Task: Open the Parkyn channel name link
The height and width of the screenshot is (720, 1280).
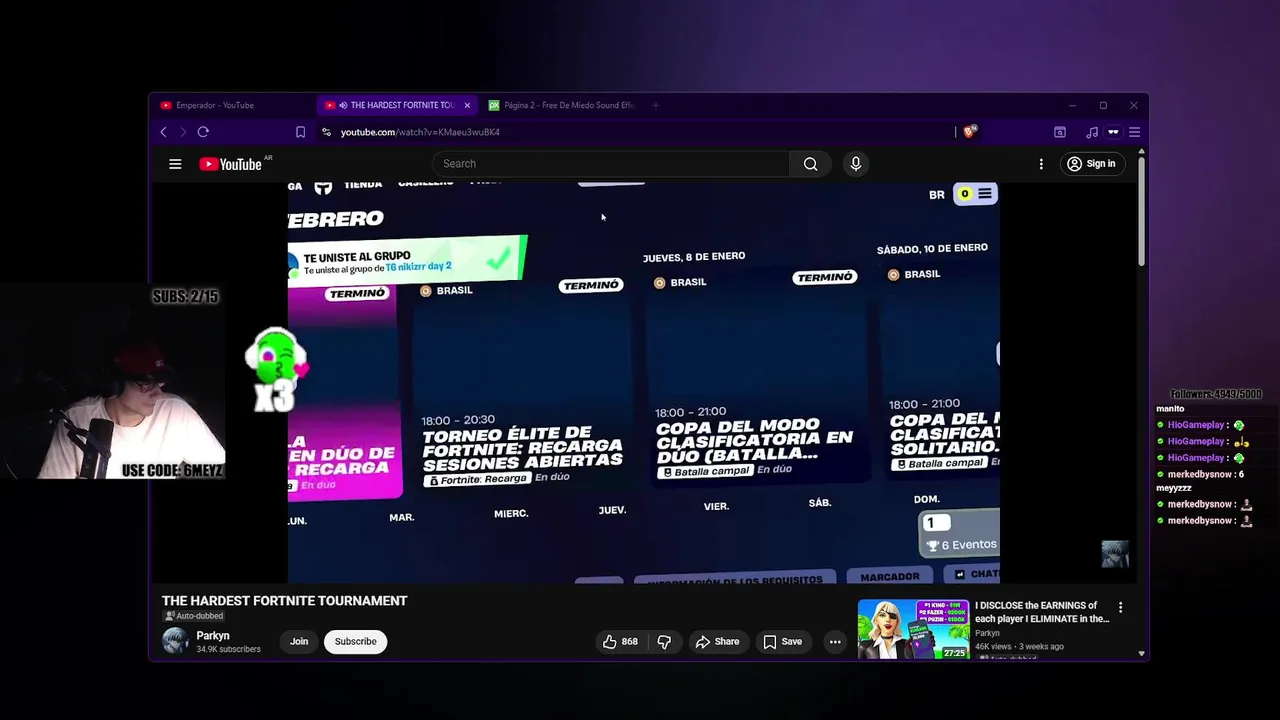Action: pyautogui.click(x=213, y=636)
